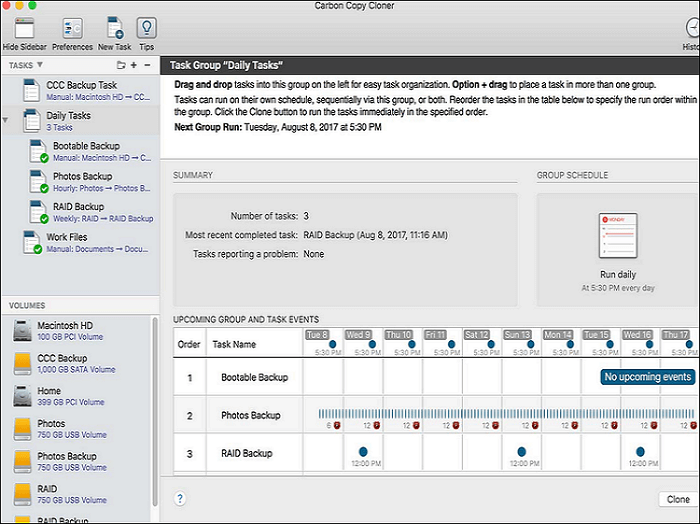This screenshot has width=700, height=524.
Task: Click RAID Backup's Wed 9 12:00 PM event
Action: pyautogui.click(x=363, y=451)
